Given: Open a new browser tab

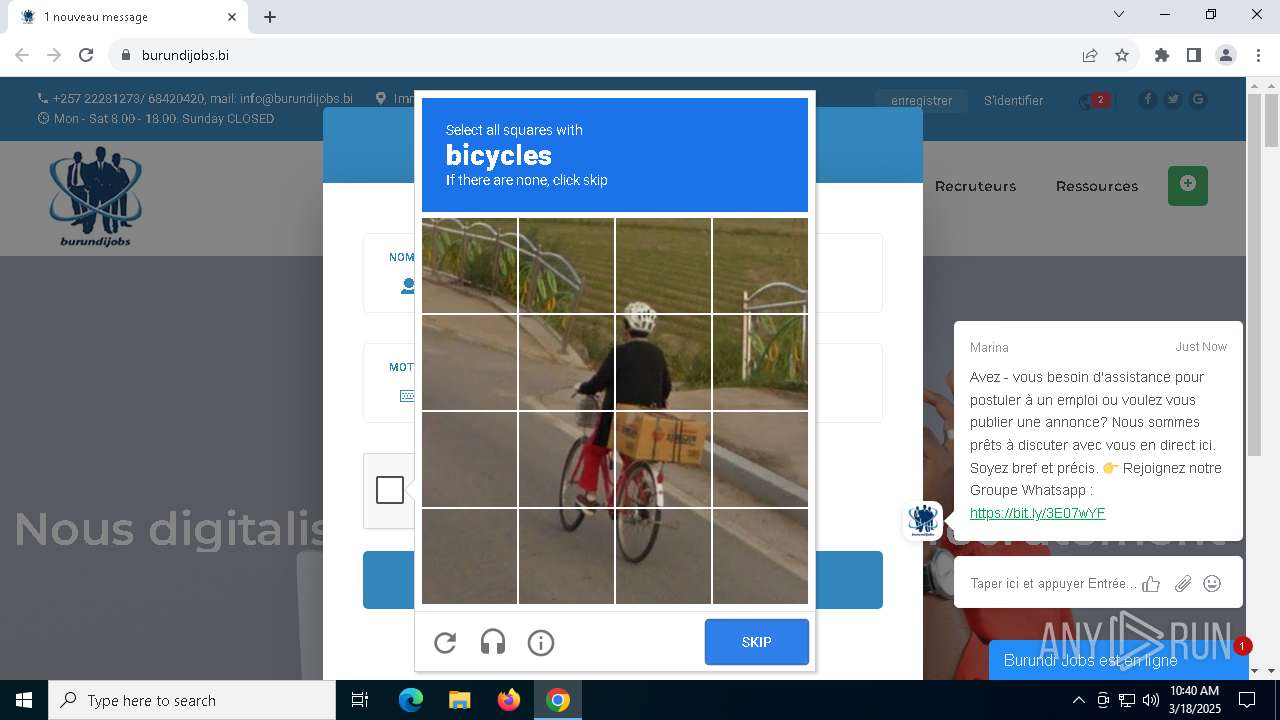Looking at the screenshot, I should pyautogui.click(x=270, y=17).
